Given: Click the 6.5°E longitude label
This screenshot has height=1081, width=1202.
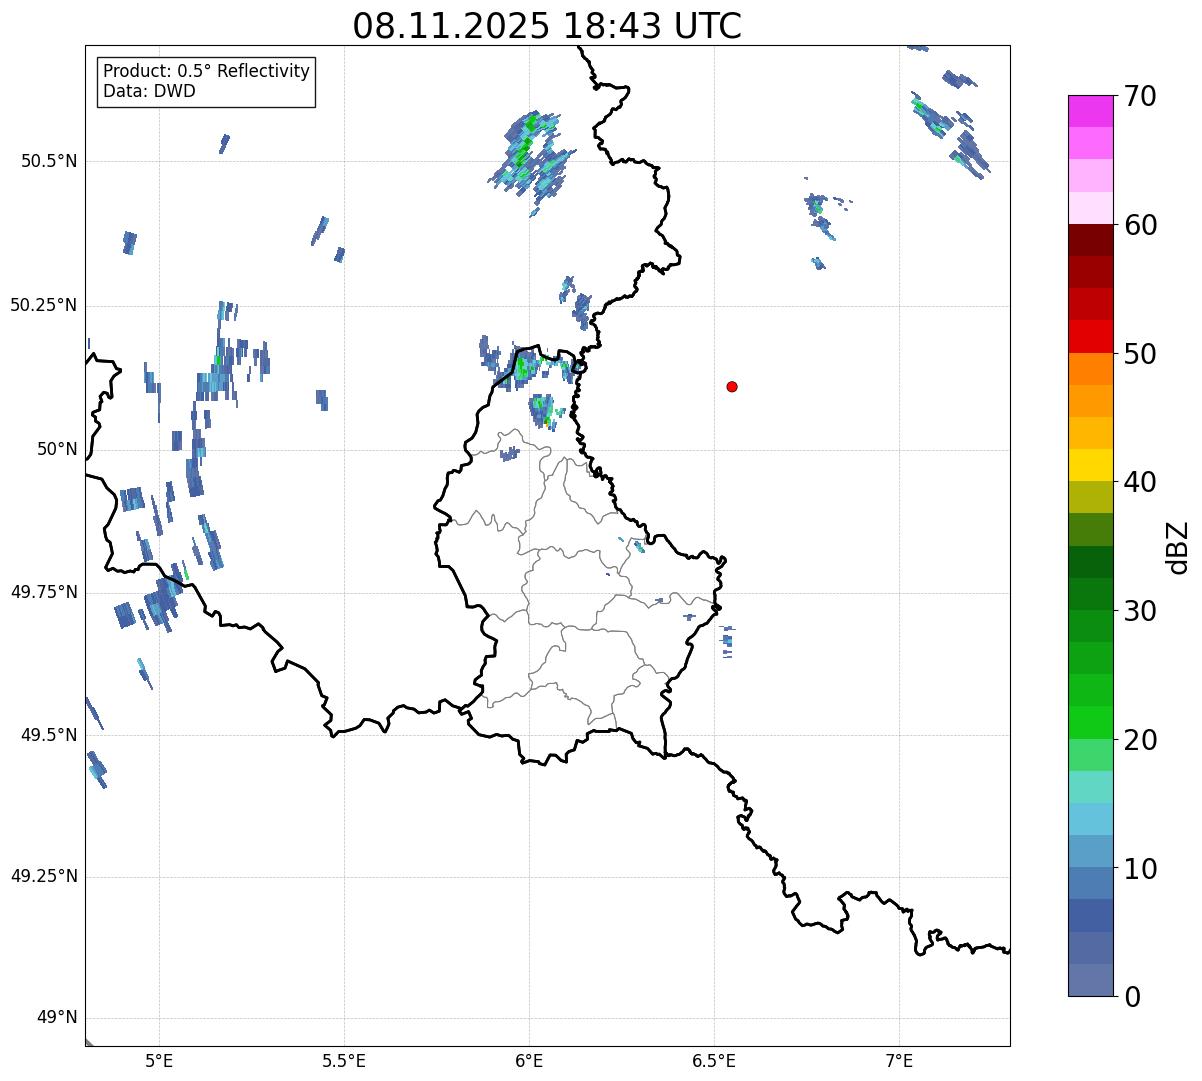Looking at the screenshot, I should [x=714, y=1060].
